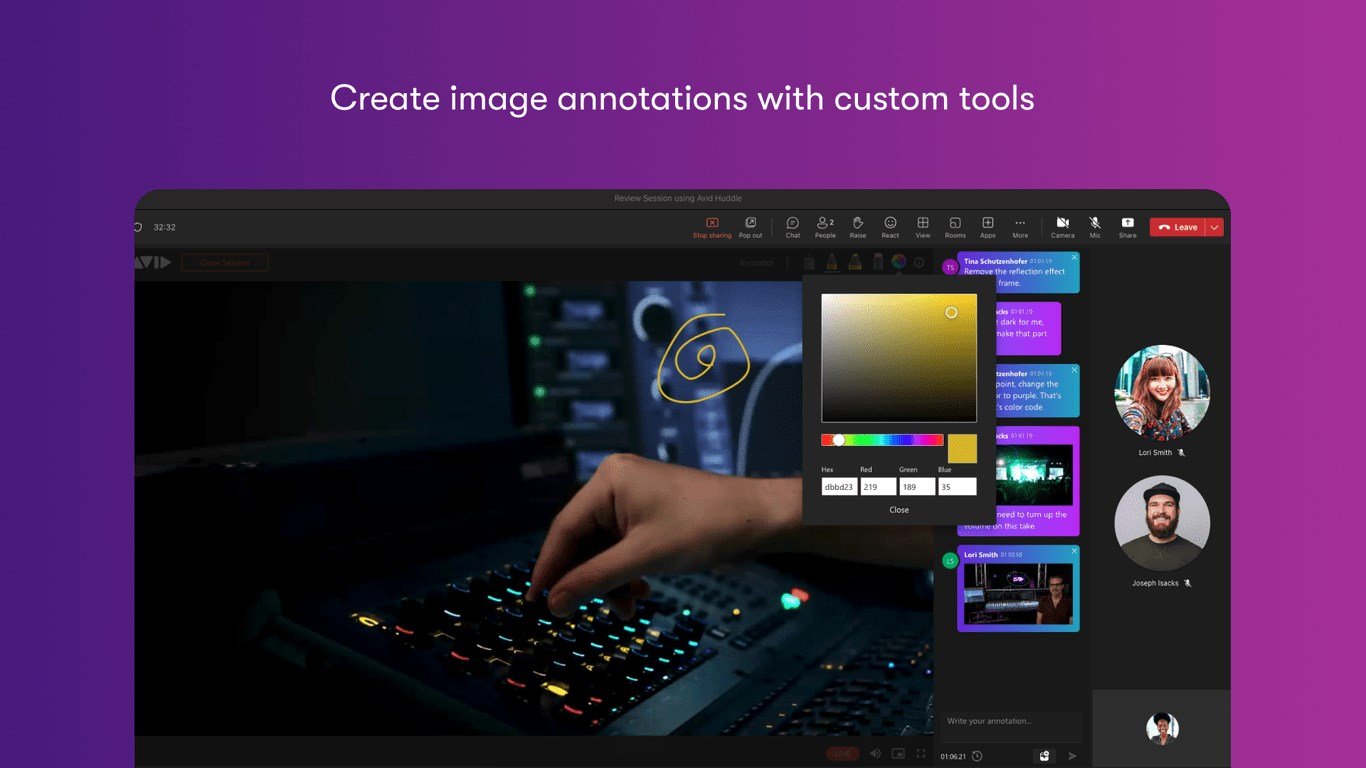Expand the Leave button dropdown arrow
The image size is (1366, 768).
point(1214,227)
